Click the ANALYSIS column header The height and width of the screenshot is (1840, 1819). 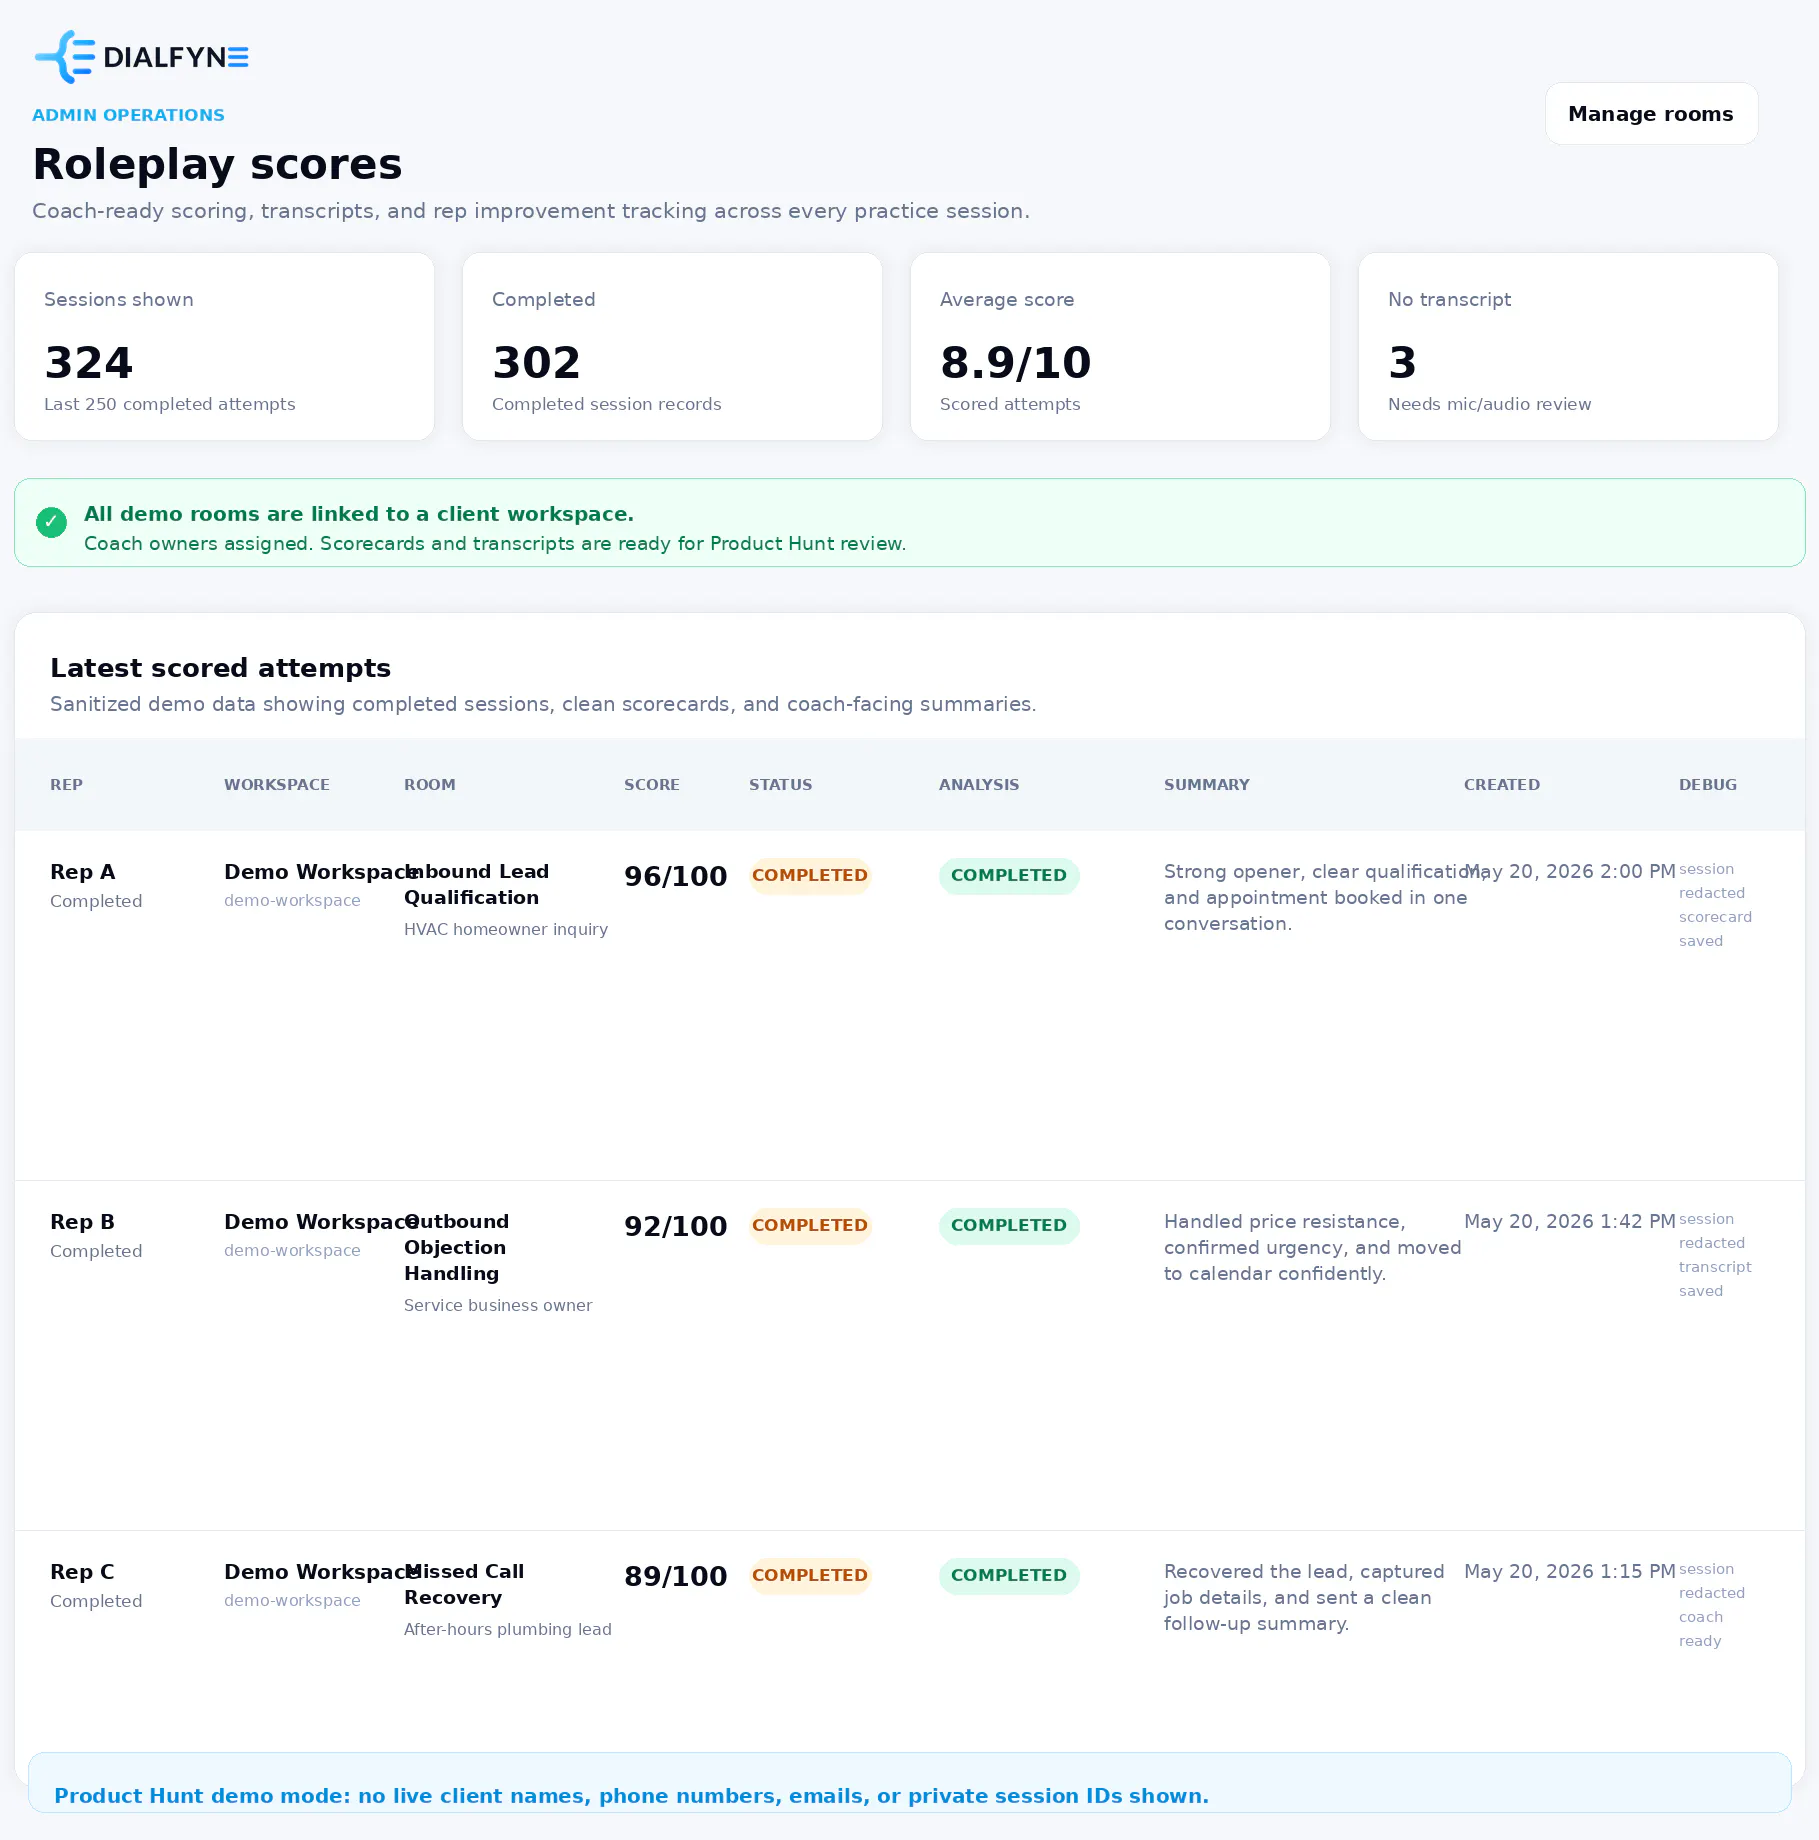tap(979, 785)
